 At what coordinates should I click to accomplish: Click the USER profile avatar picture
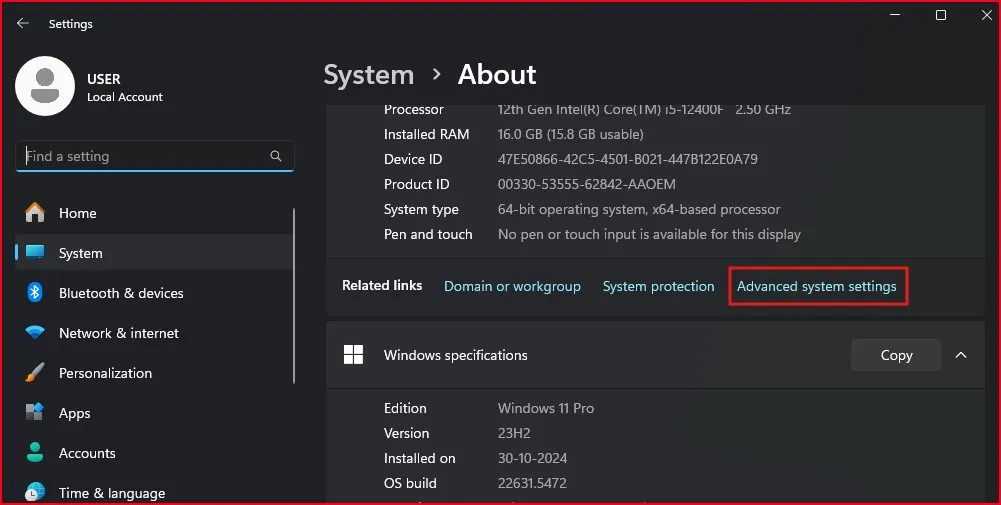click(x=45, y=86)
